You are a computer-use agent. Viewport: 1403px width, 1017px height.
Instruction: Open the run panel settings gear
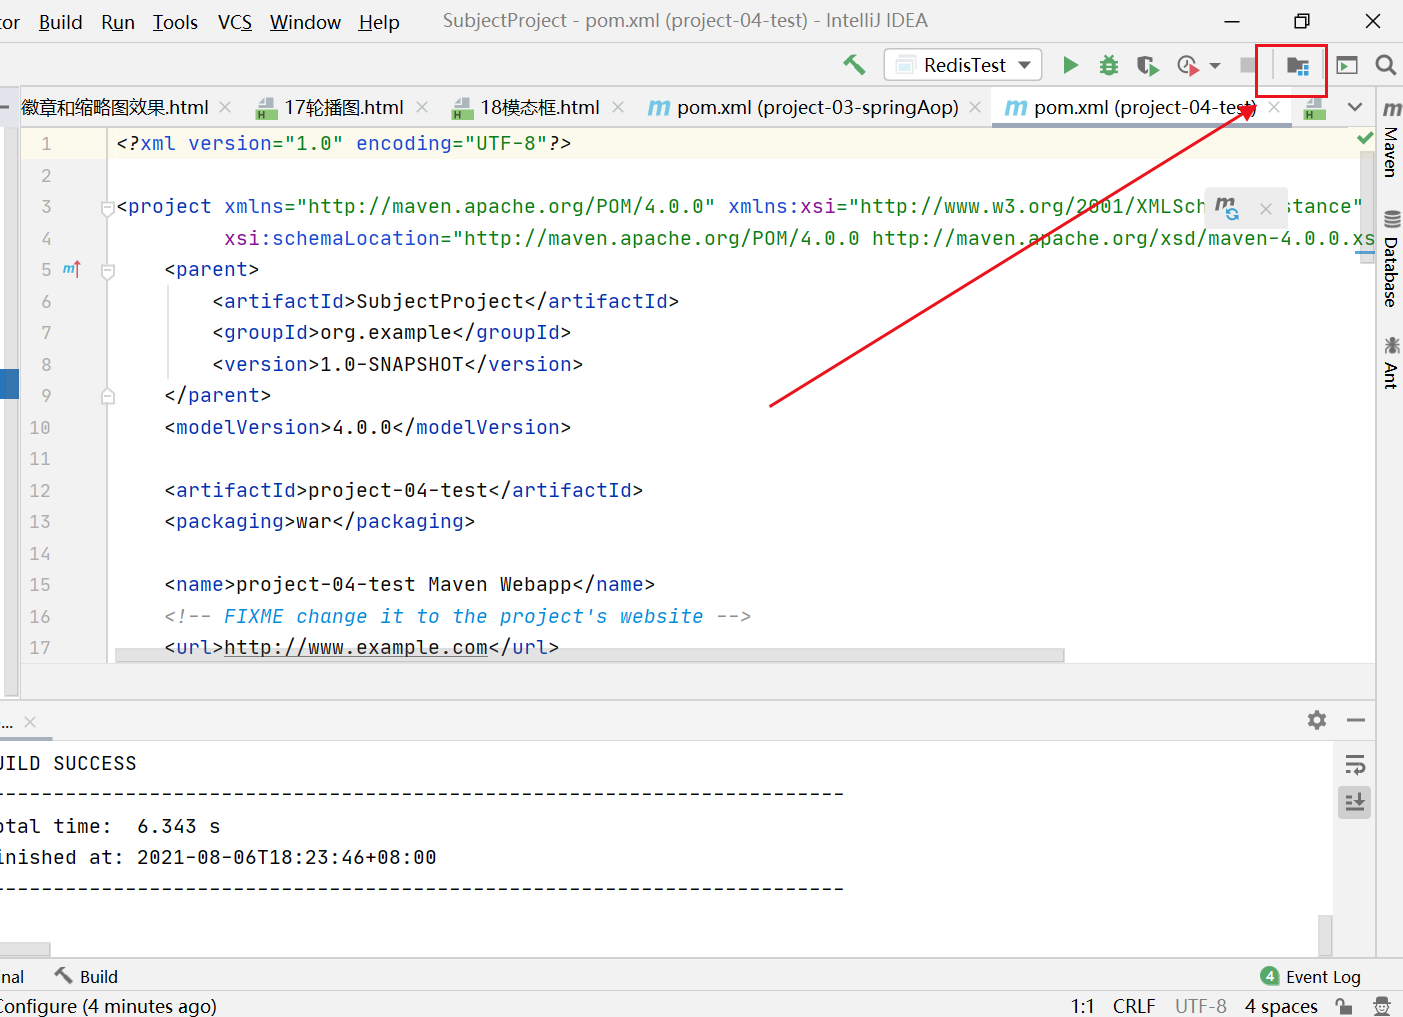tap(1317, 720)
